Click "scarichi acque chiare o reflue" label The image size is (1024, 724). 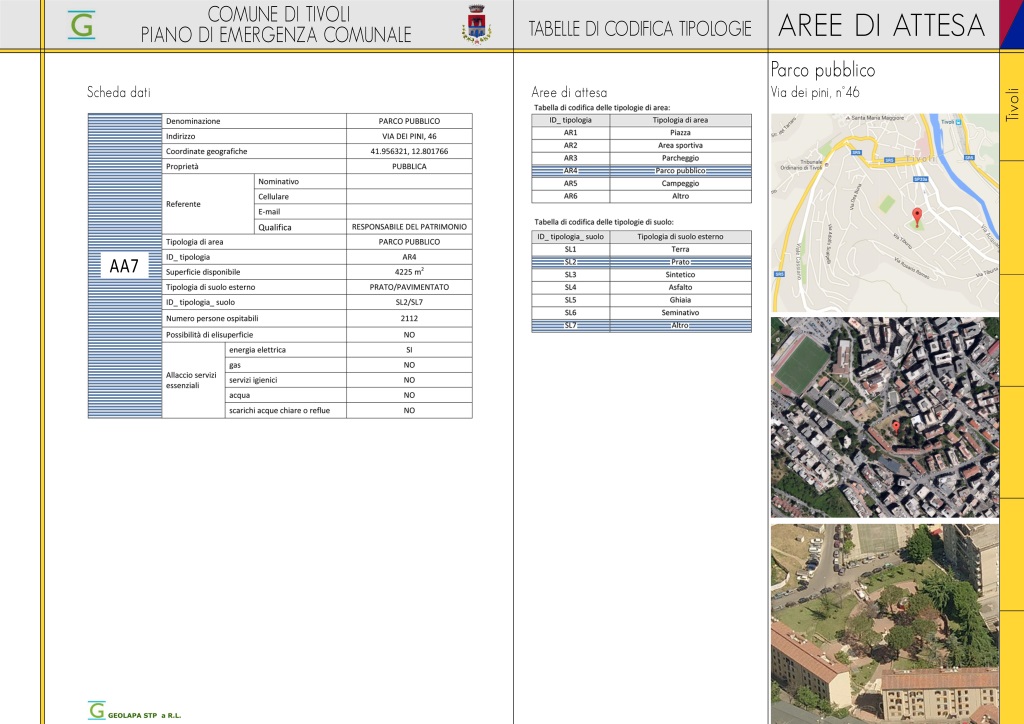click(x=280, y=411)
